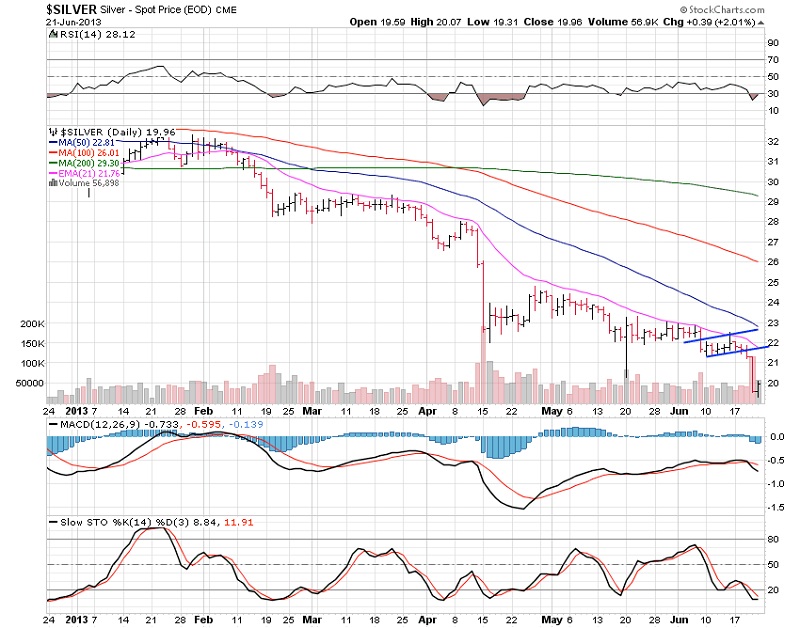Click the red 11.91 stochastic %D value
Viewport: 800px width, 628px height.
pyautogui.click(x=239, y=522)
